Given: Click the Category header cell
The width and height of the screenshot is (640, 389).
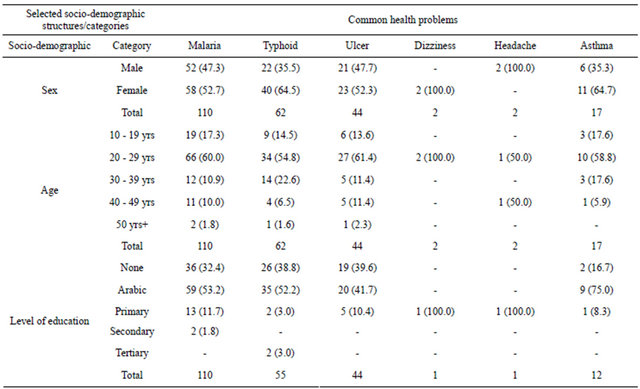Looking at the screenshot, I should (131, 45).
